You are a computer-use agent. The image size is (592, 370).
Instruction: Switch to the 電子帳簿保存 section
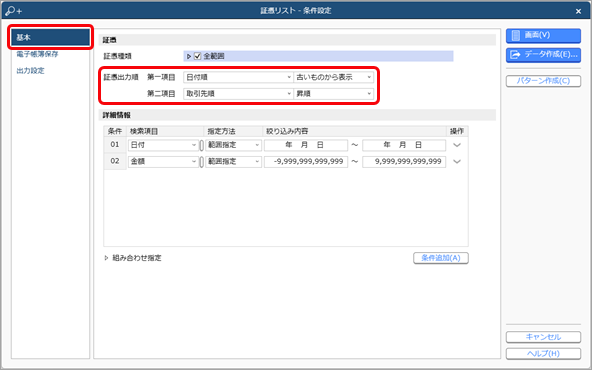[37, 54]
